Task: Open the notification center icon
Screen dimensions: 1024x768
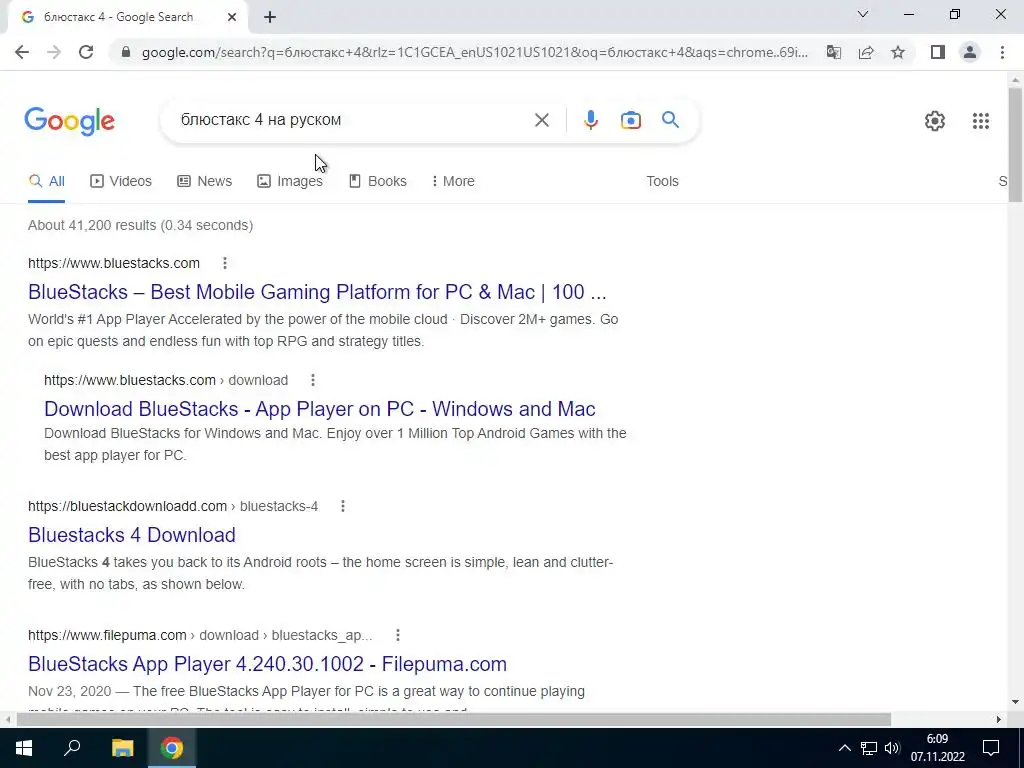Action: (x=991, y=748)
